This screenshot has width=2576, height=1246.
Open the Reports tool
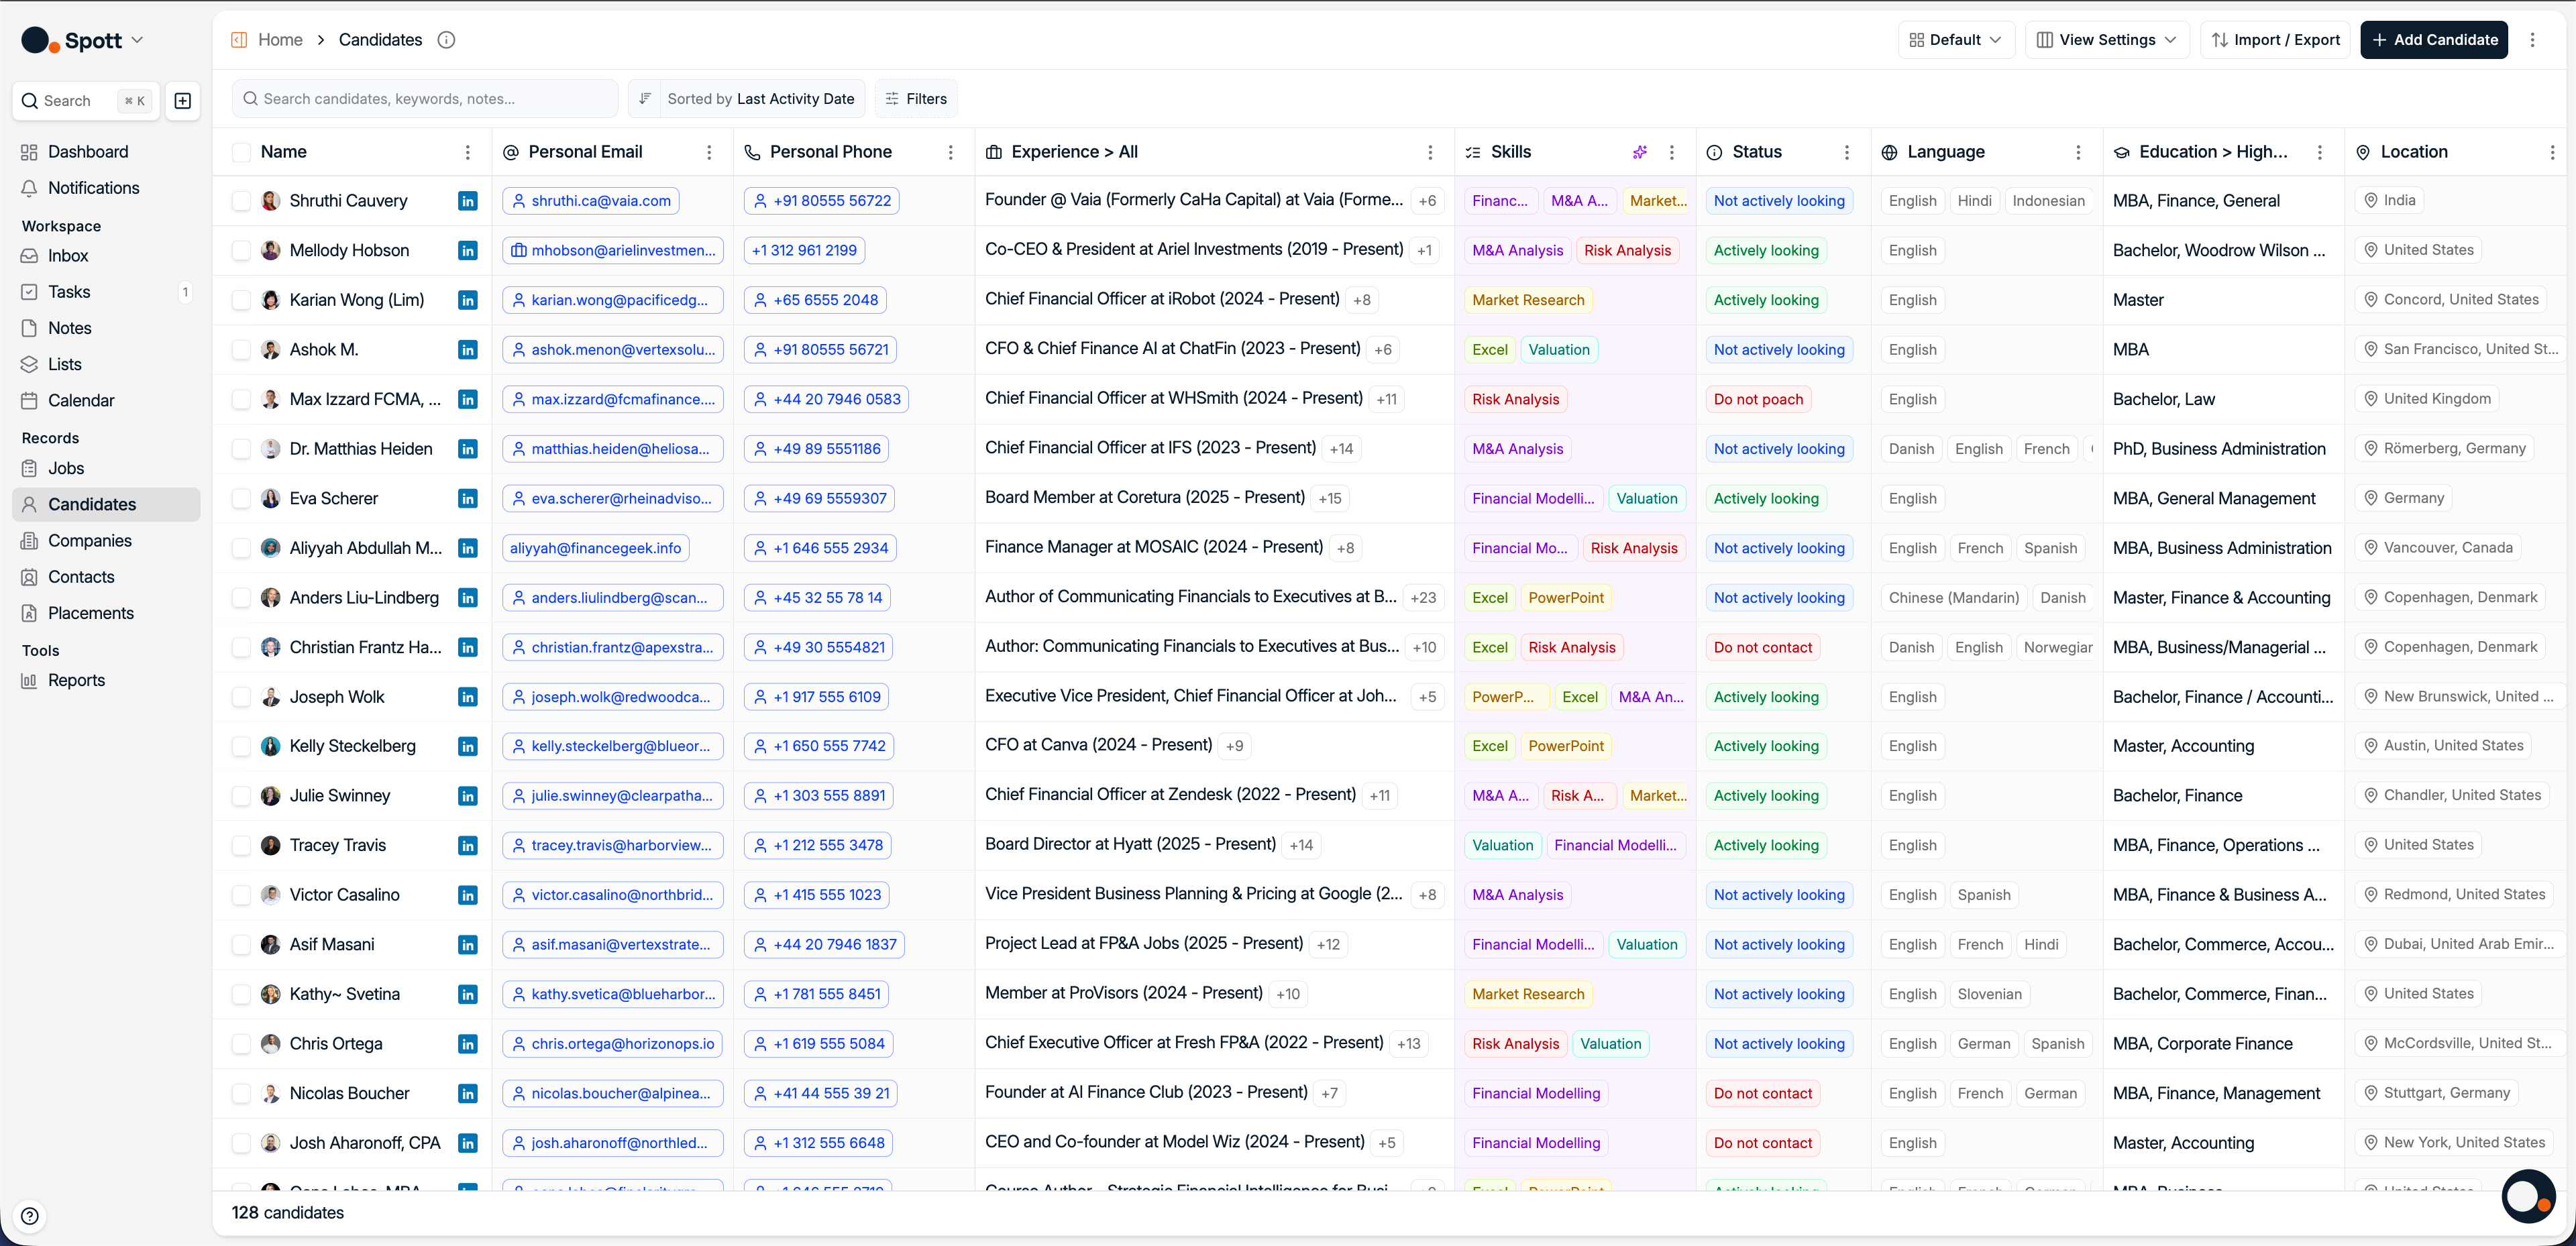tap(76, 680)
